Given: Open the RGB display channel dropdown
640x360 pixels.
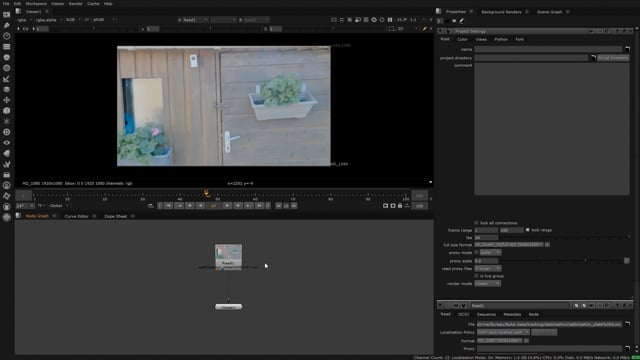Looking at the screenshot, I should (73, 20).
